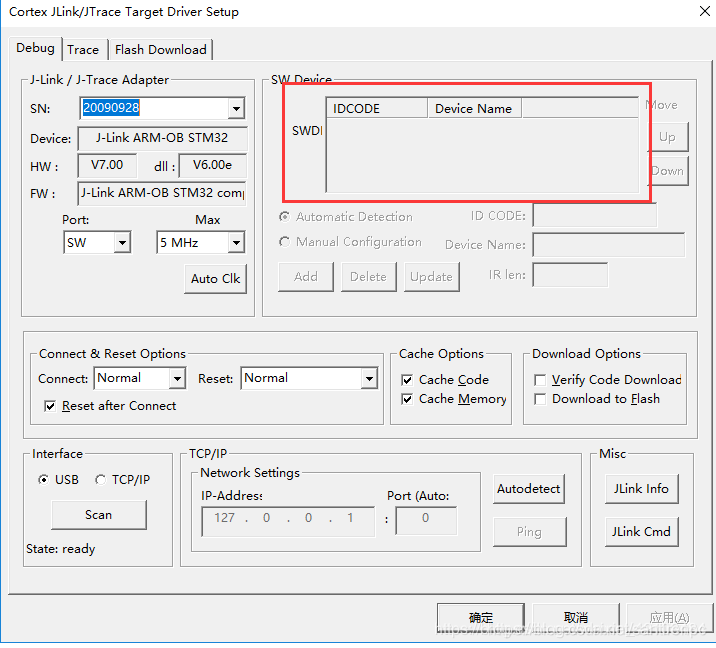Open the Connect Normal dropdown
Image resolution: width=716 pixels, height=648 pixels.
[x=177, y=379]
